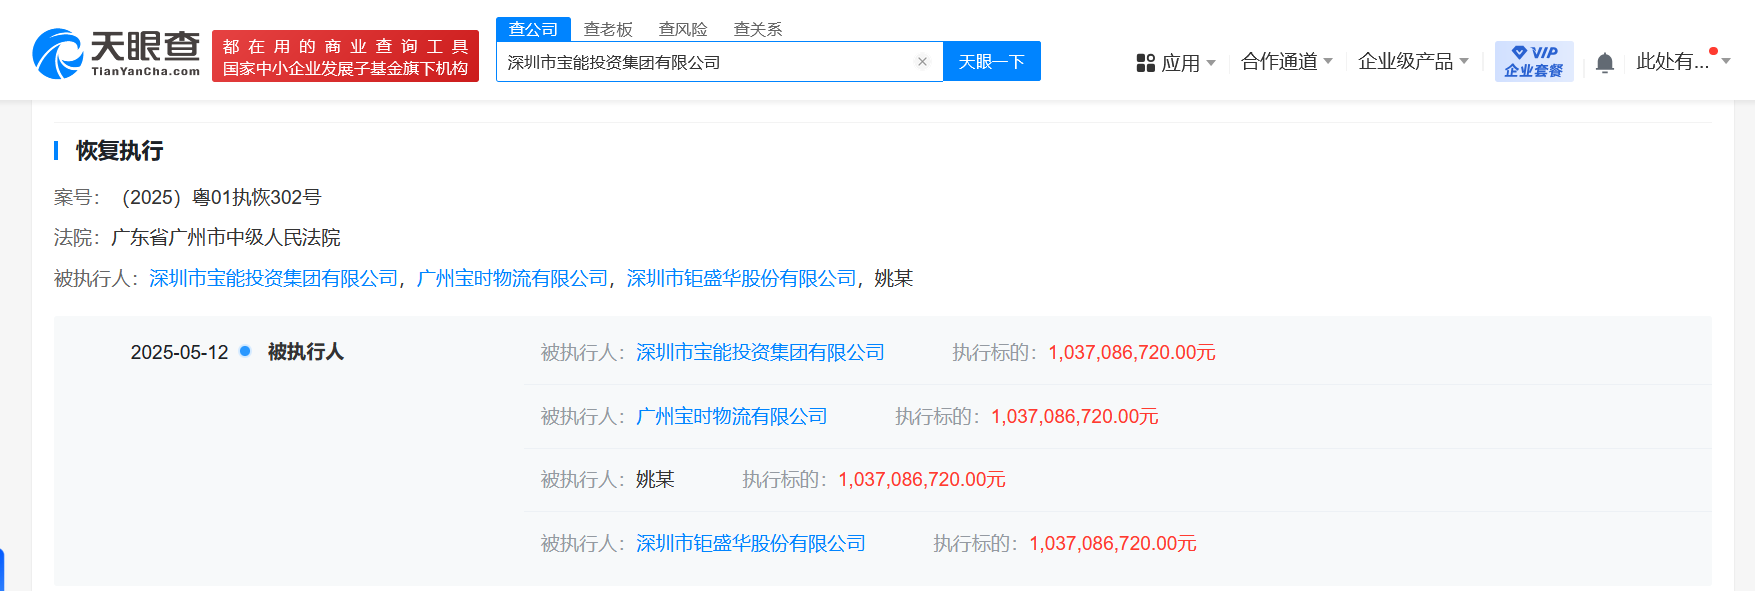The image size is (1755, 591).
Task: Open 广州宝时物流有限公司 link in 被执行人 summary line
Action: [x=512, y=278]
